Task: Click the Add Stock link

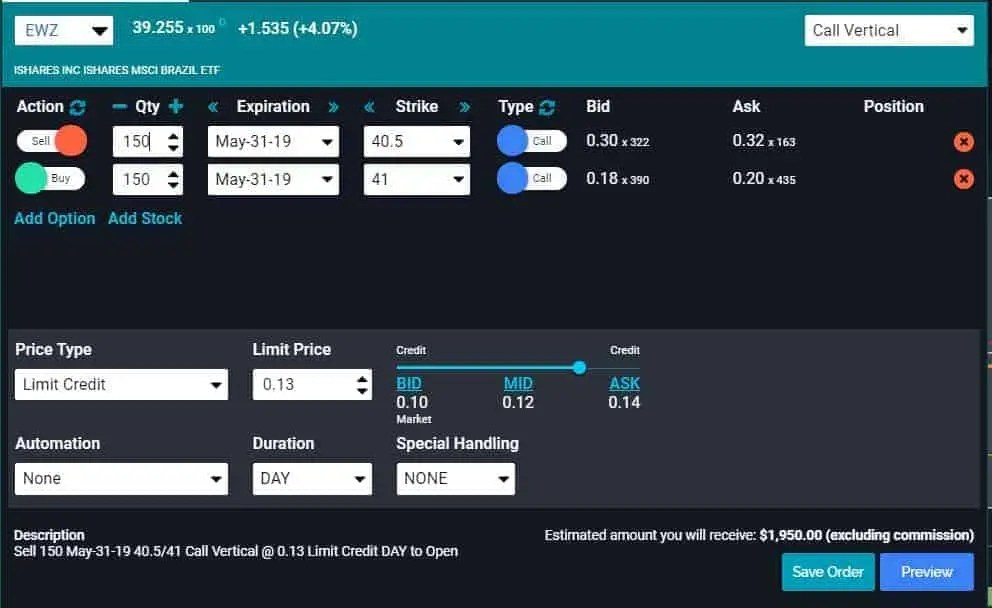Action: pos(145,218)
